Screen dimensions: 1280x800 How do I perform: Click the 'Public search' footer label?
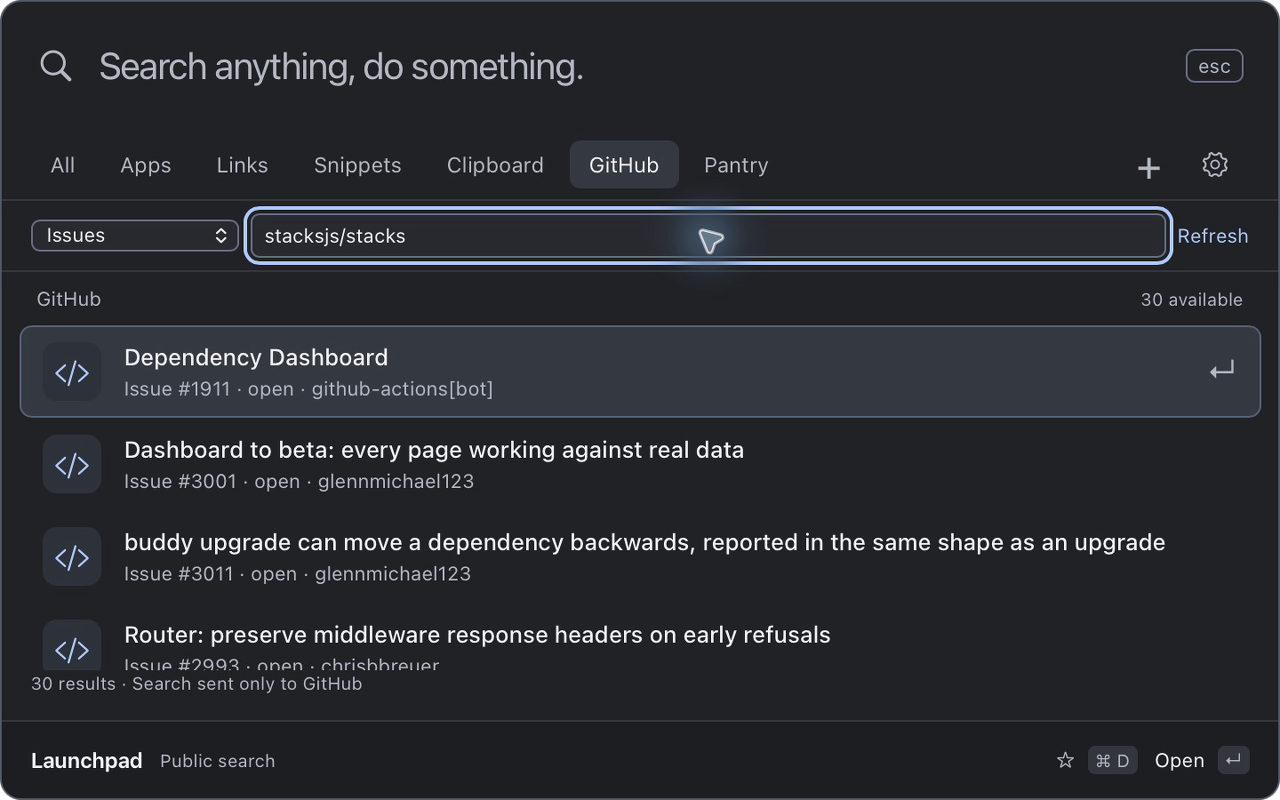[x=217, y=761]
